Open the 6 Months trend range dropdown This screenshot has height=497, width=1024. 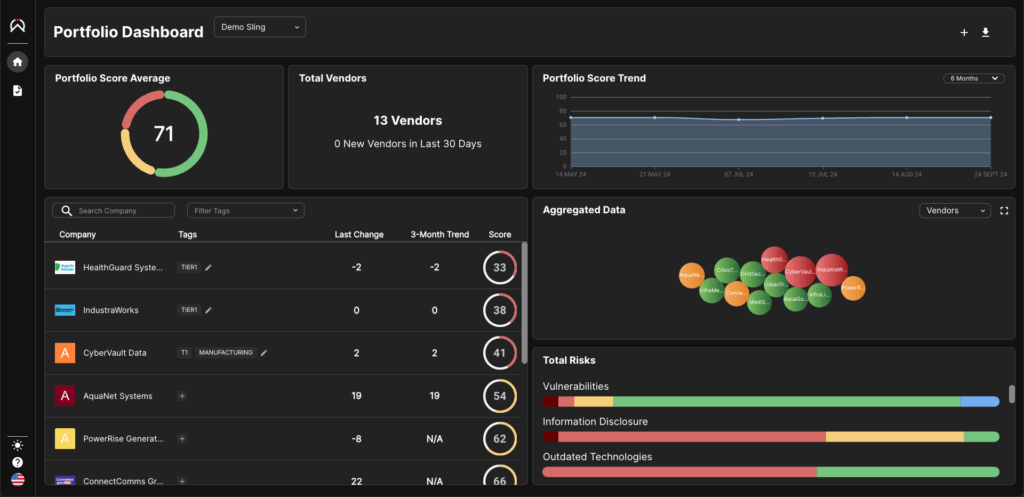[972, 78]
